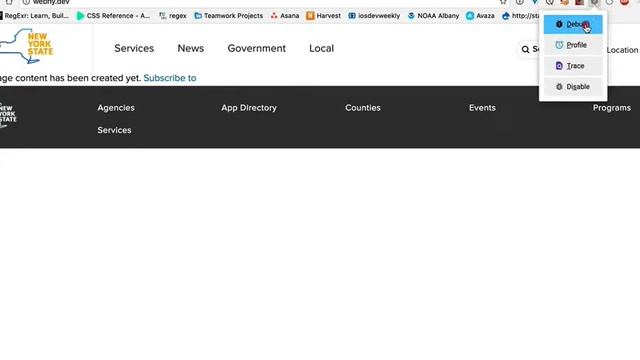Screen dimensions: 640x360
Task: Click the magnifying glass search icon
Action: pyautogui.click(x=525, y=50)
